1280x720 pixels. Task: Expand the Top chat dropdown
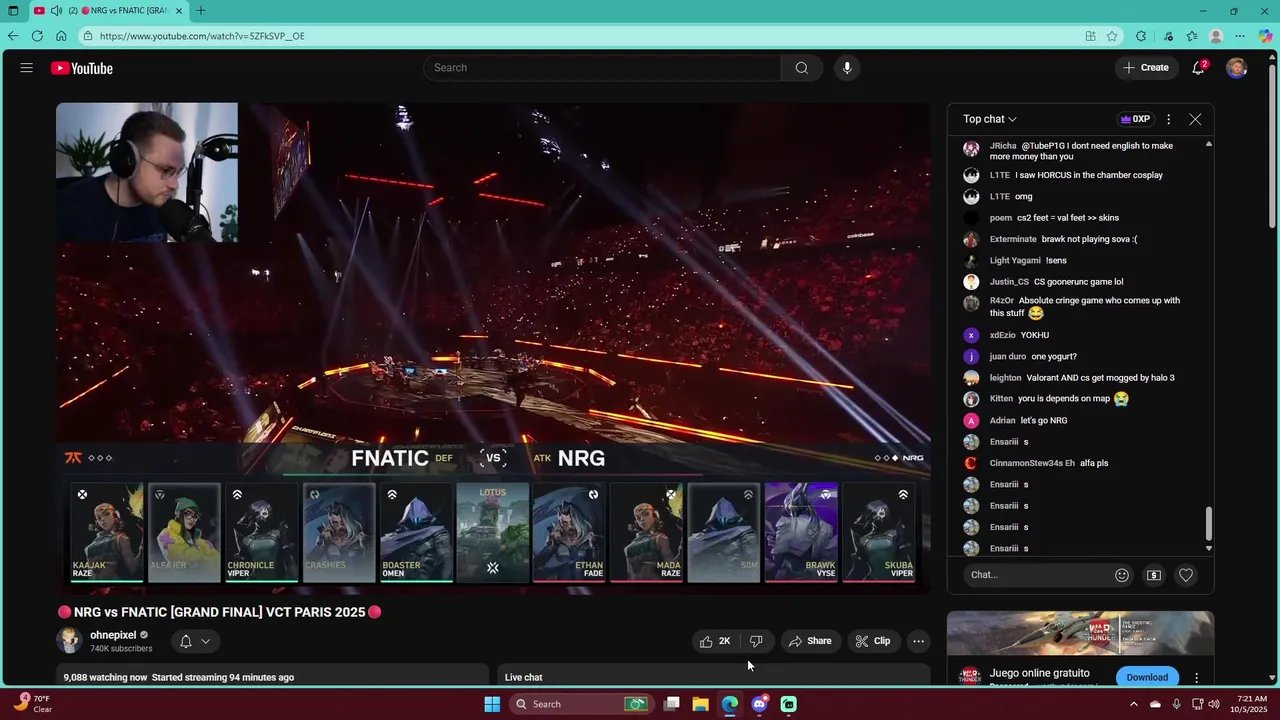point(990,119)
